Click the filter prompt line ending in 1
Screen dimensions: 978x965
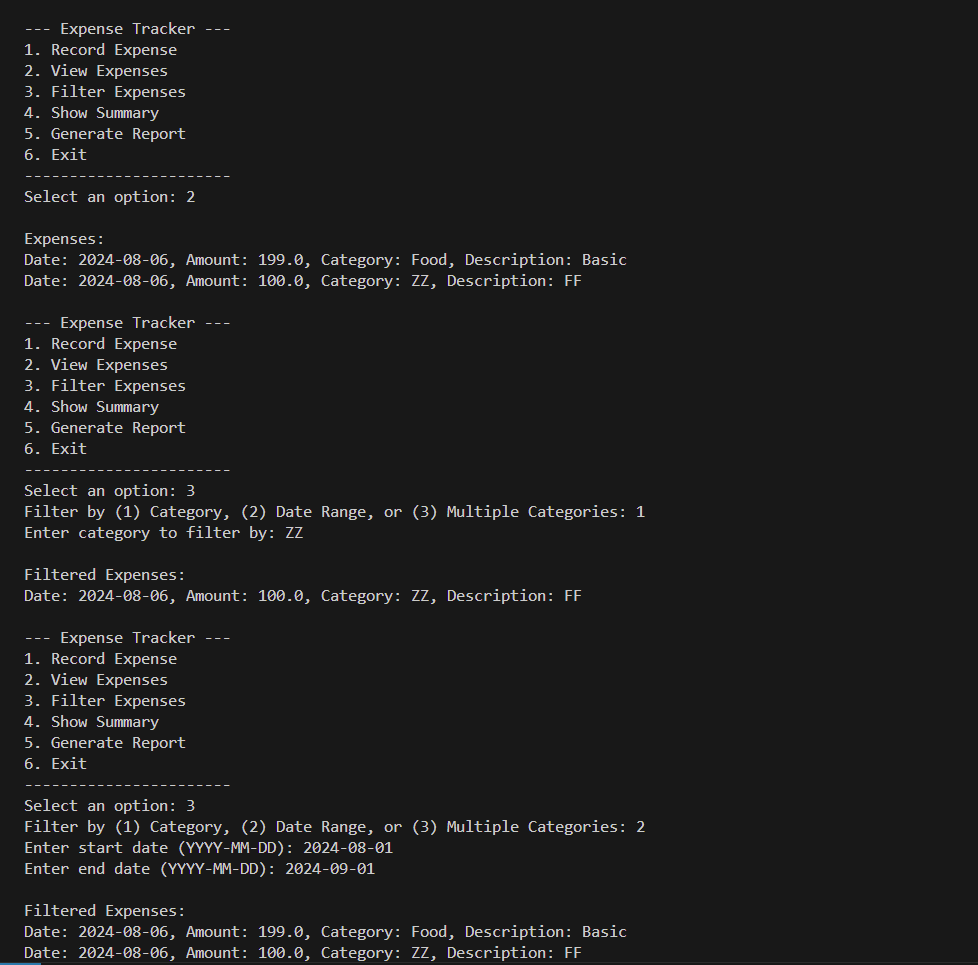(x=334, y=512)
